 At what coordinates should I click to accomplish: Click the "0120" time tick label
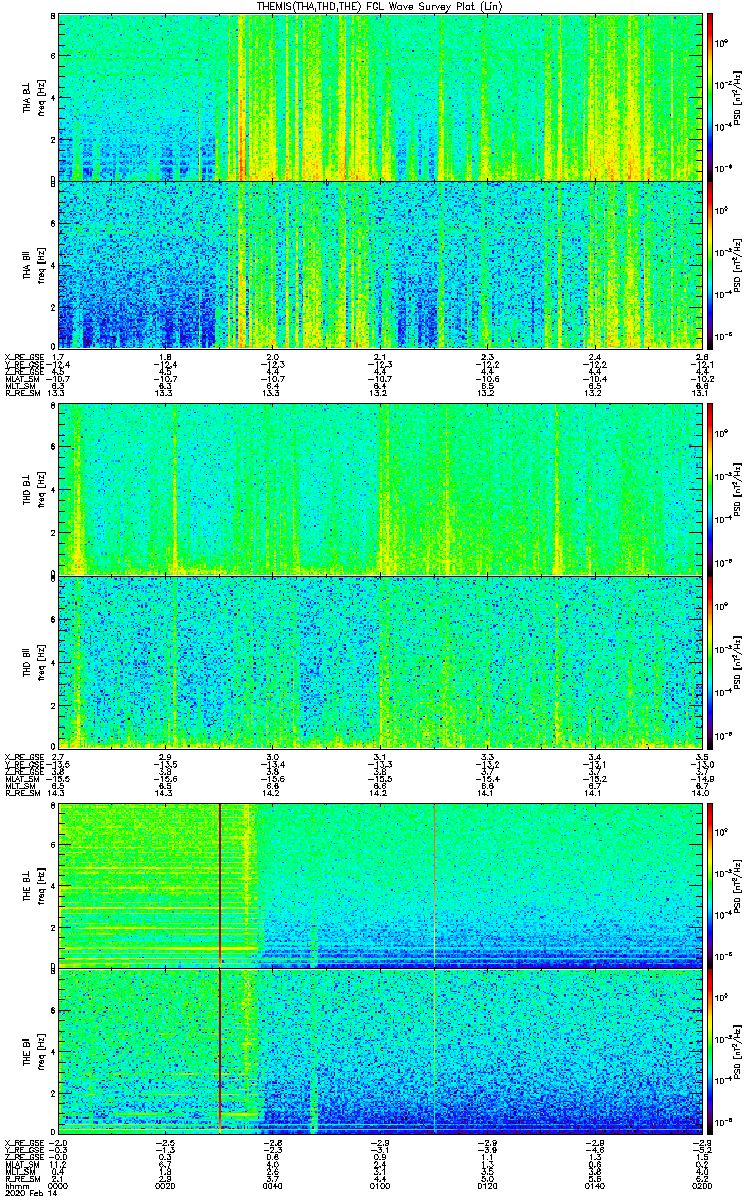pos(488,1187)
